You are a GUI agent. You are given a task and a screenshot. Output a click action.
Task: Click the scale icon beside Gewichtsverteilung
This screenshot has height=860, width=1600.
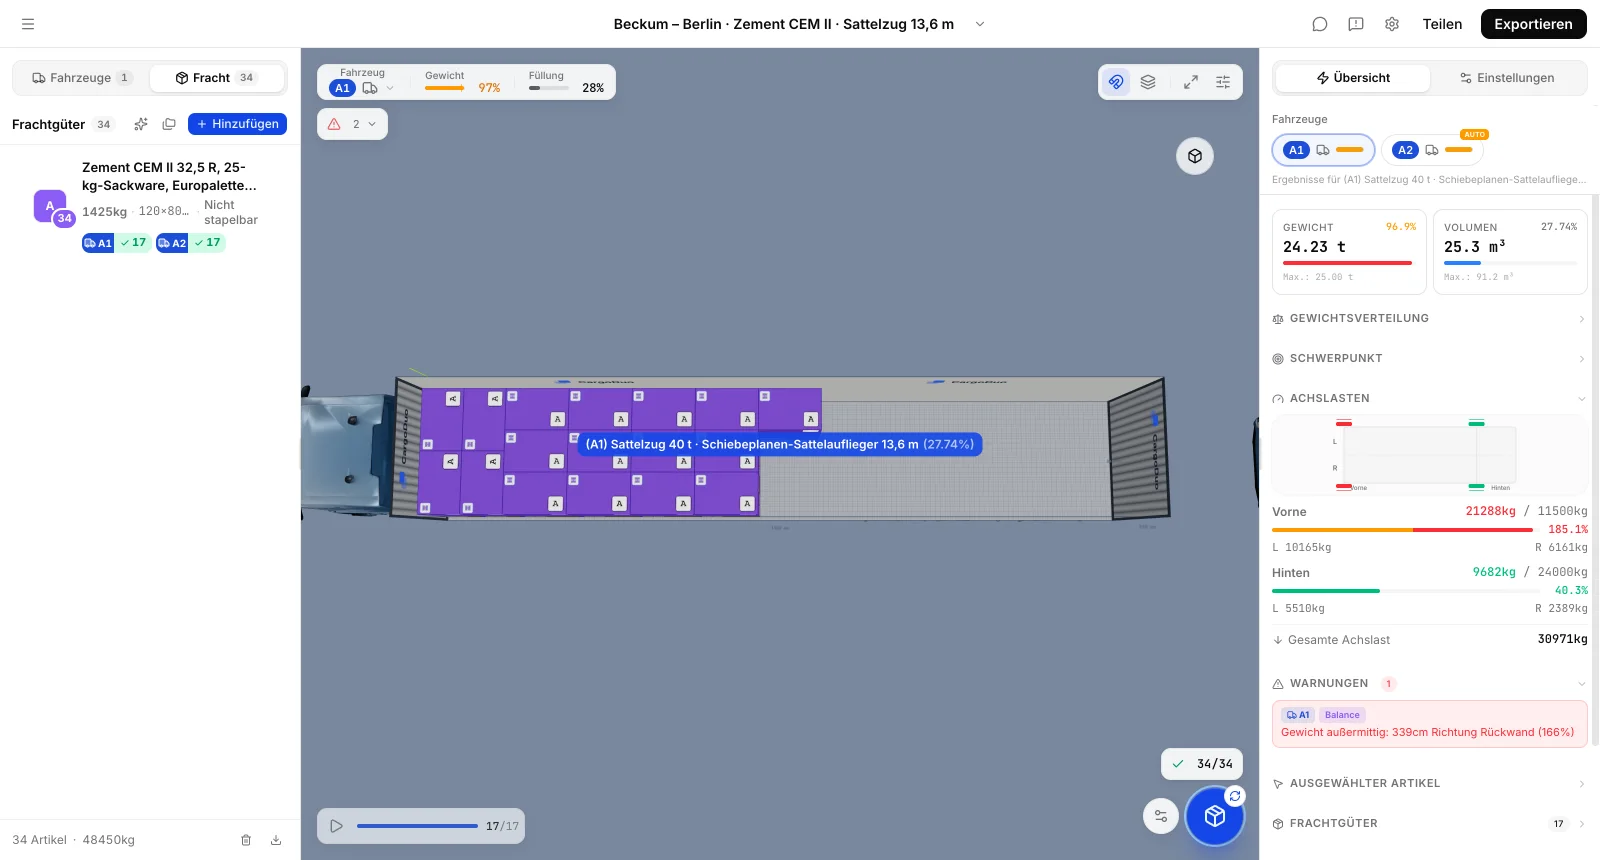[1278, 319]
